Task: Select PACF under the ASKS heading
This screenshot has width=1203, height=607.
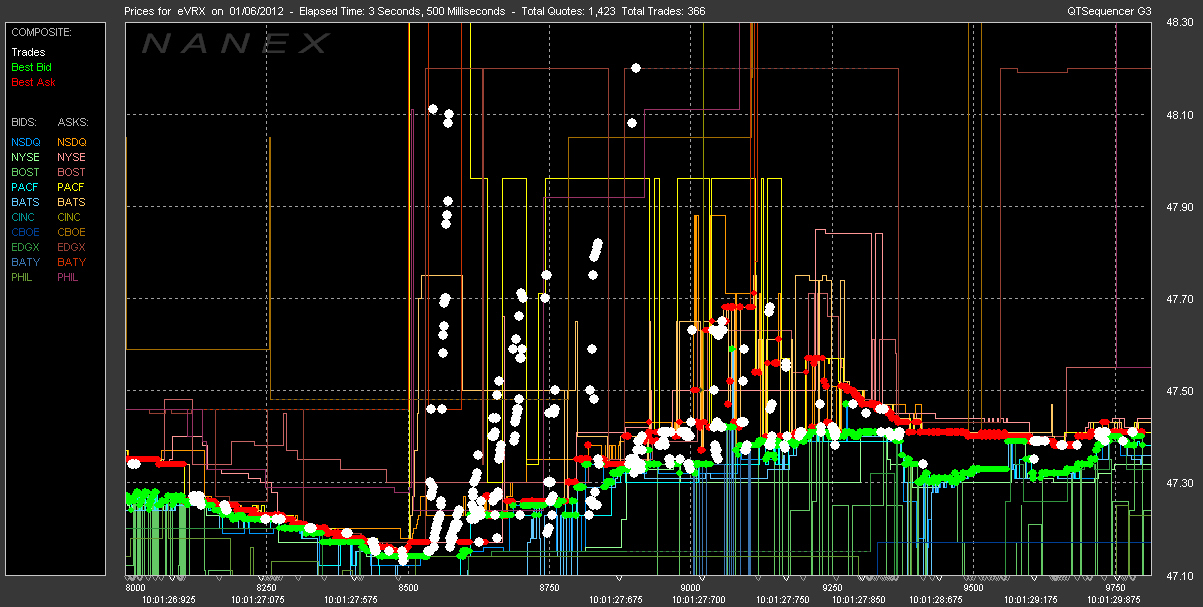Action: click(71, 187)
